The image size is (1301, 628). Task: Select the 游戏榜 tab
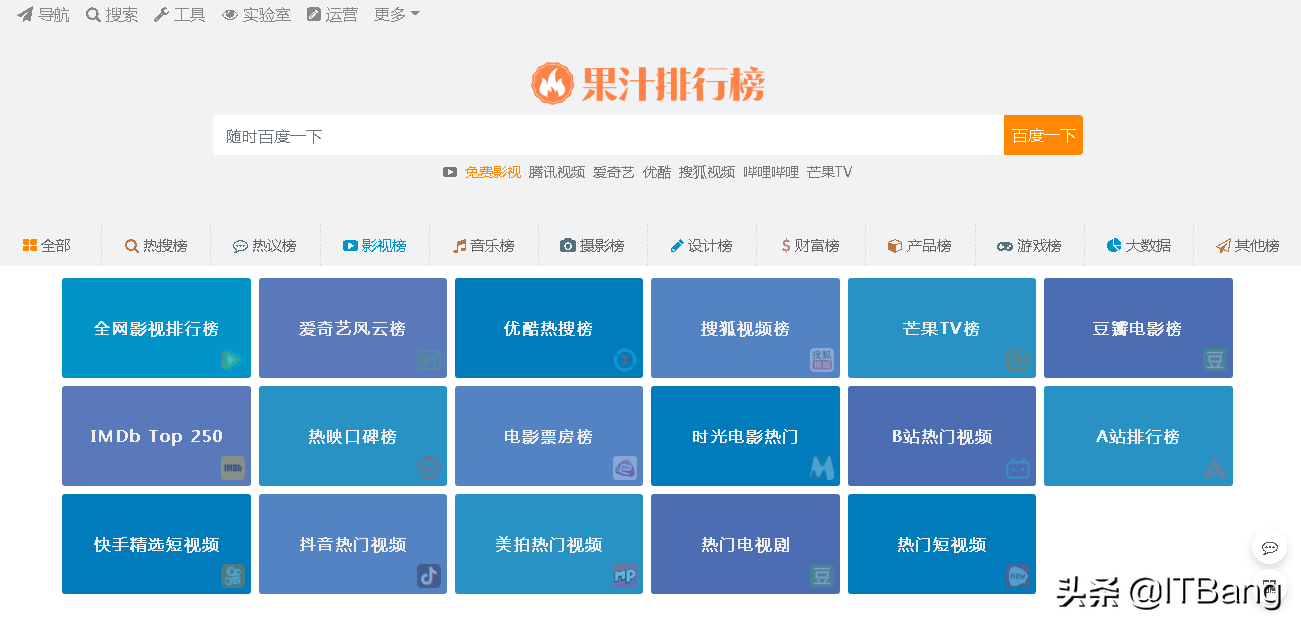(1029, 245)
